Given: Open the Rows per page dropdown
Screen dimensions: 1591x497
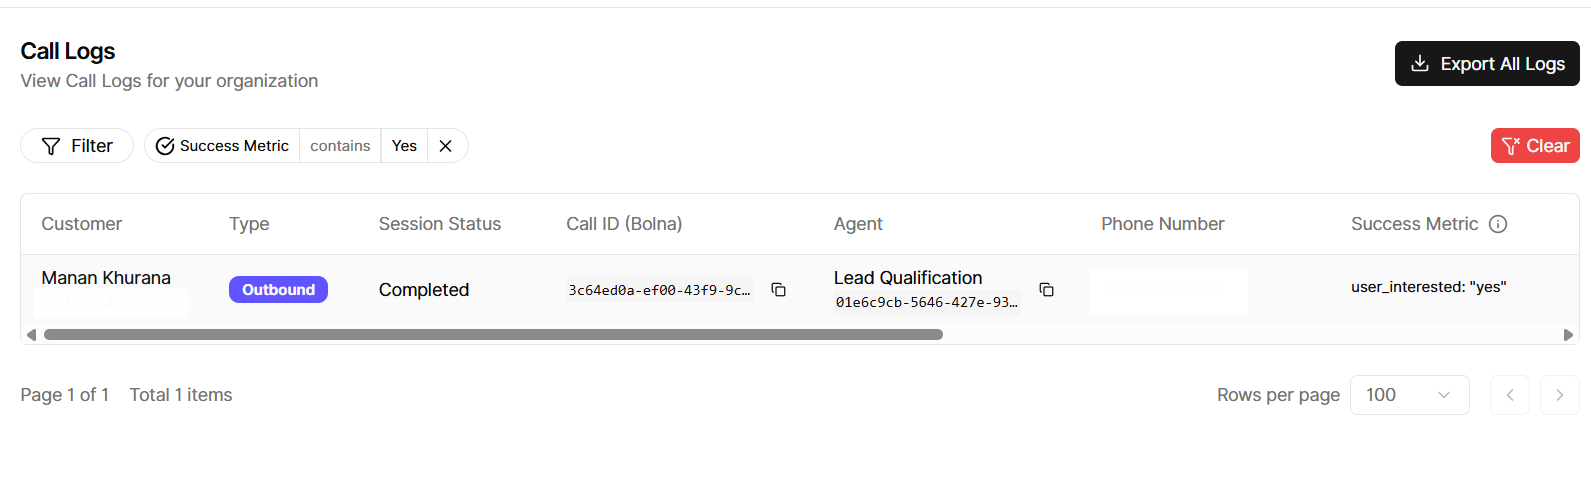Looking at the screenshot, I should click(x=1409, y=395).
